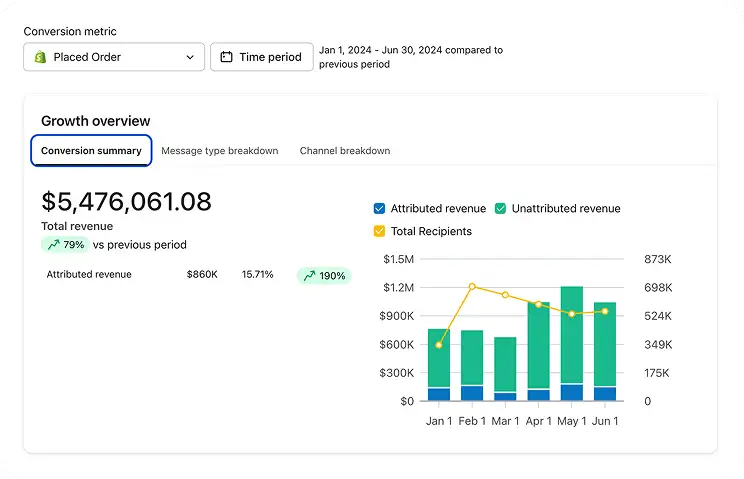Click the green May 1 unattributed revenue bar

click(572, 334)
